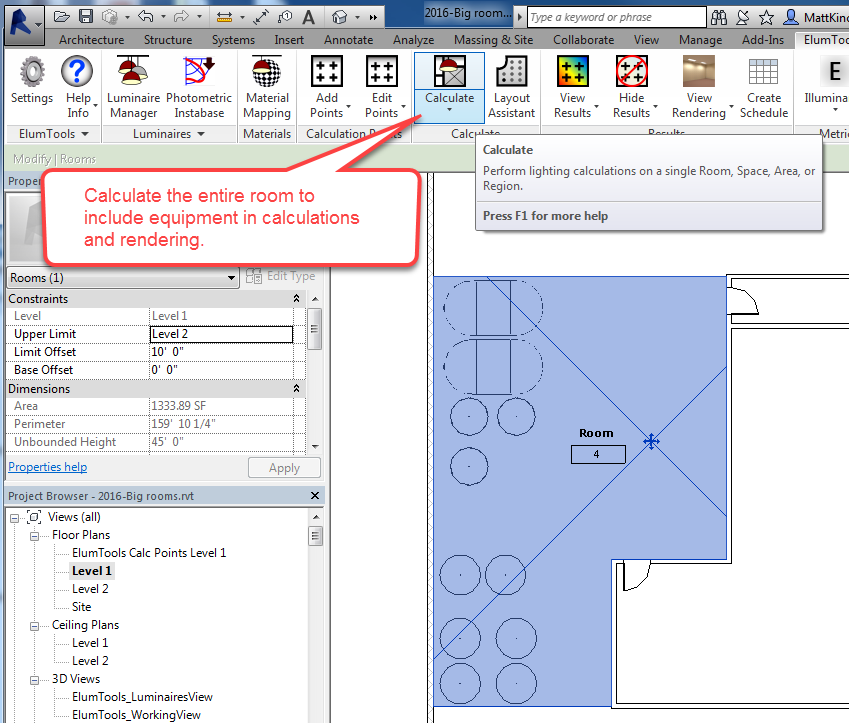Select the ElumTools Calc Points Level 1 view
This screenshot has width=849, height=723.
149,553
